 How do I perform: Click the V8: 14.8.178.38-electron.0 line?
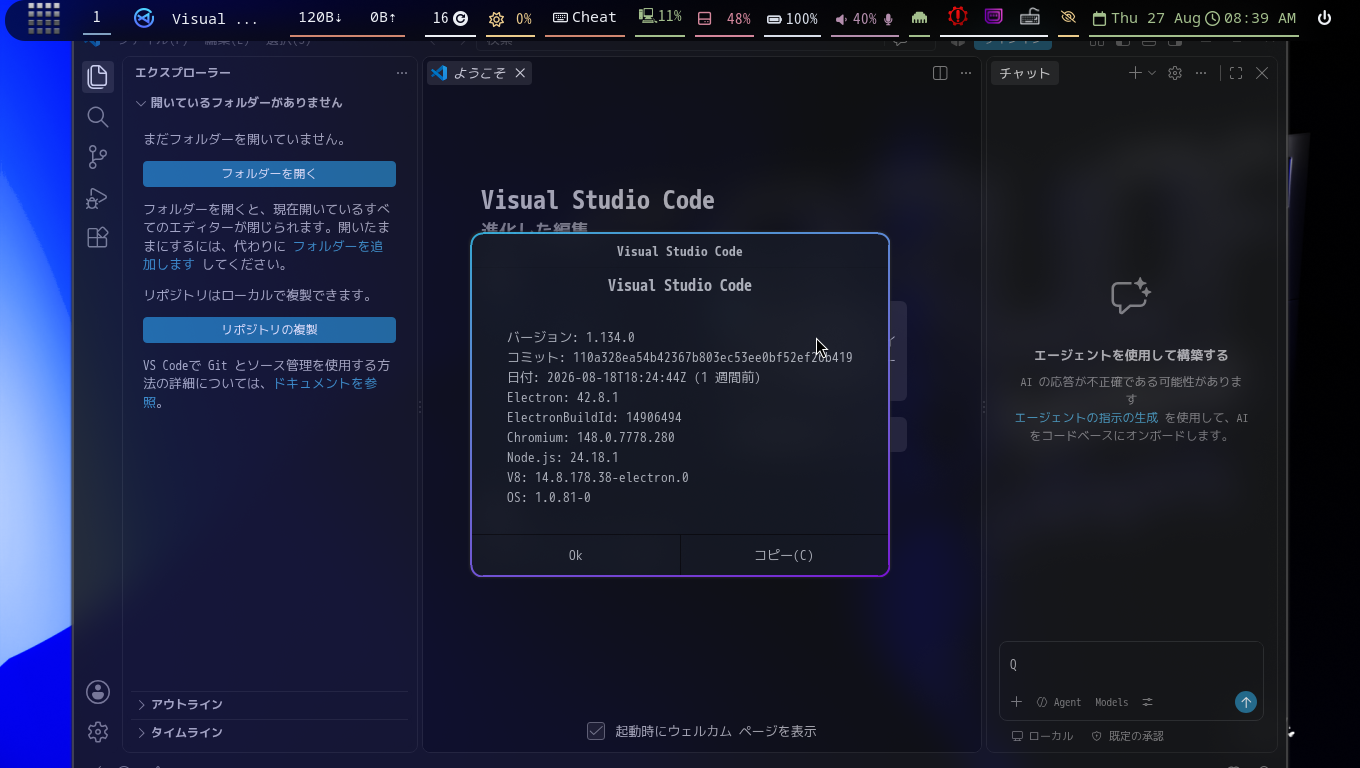[x=598, y=477]
